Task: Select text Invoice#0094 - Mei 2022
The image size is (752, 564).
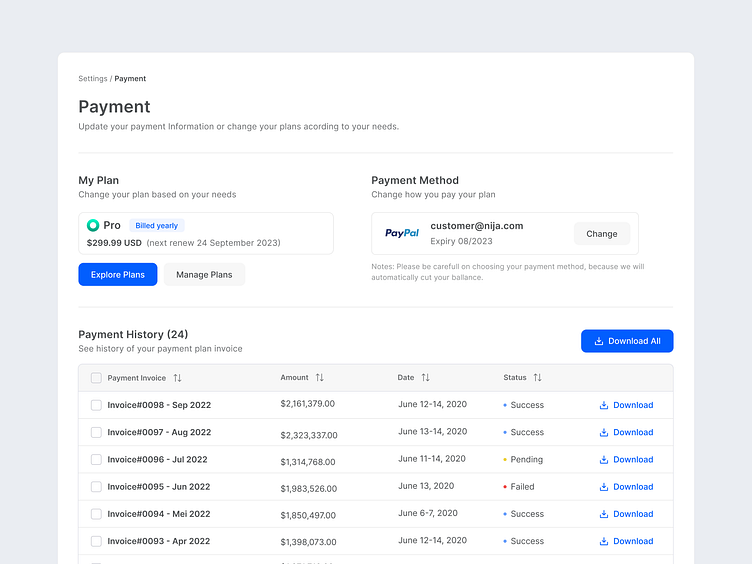Action: pos(159,514)
